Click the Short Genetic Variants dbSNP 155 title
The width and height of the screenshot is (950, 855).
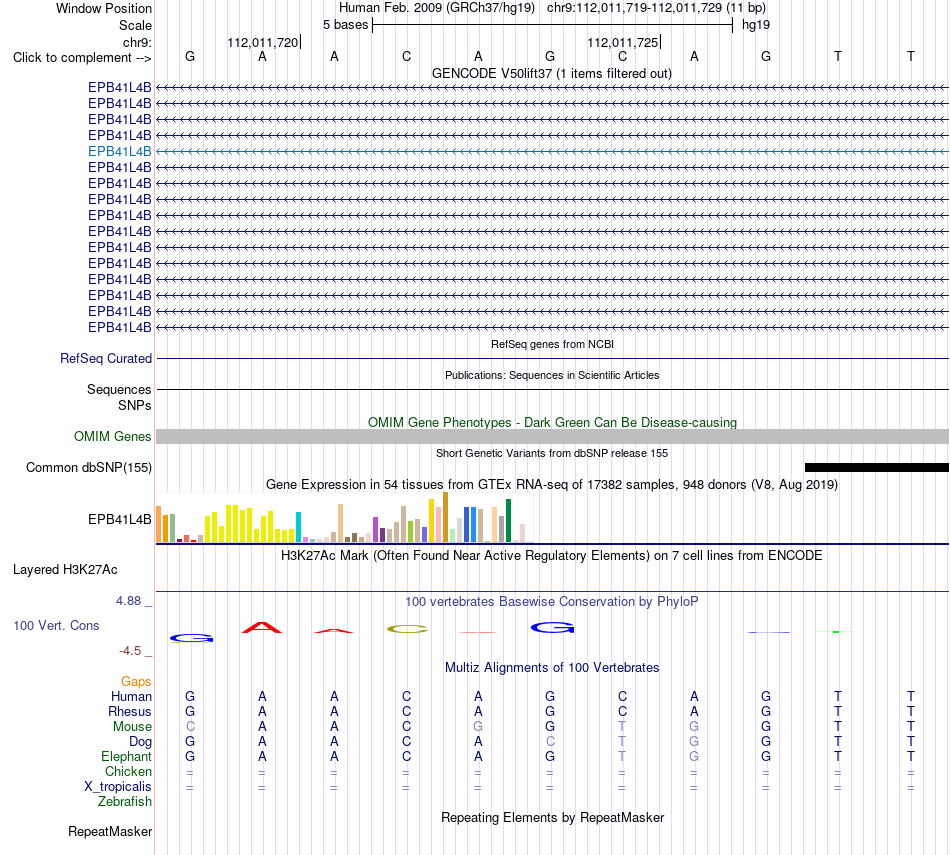[552, 453]
